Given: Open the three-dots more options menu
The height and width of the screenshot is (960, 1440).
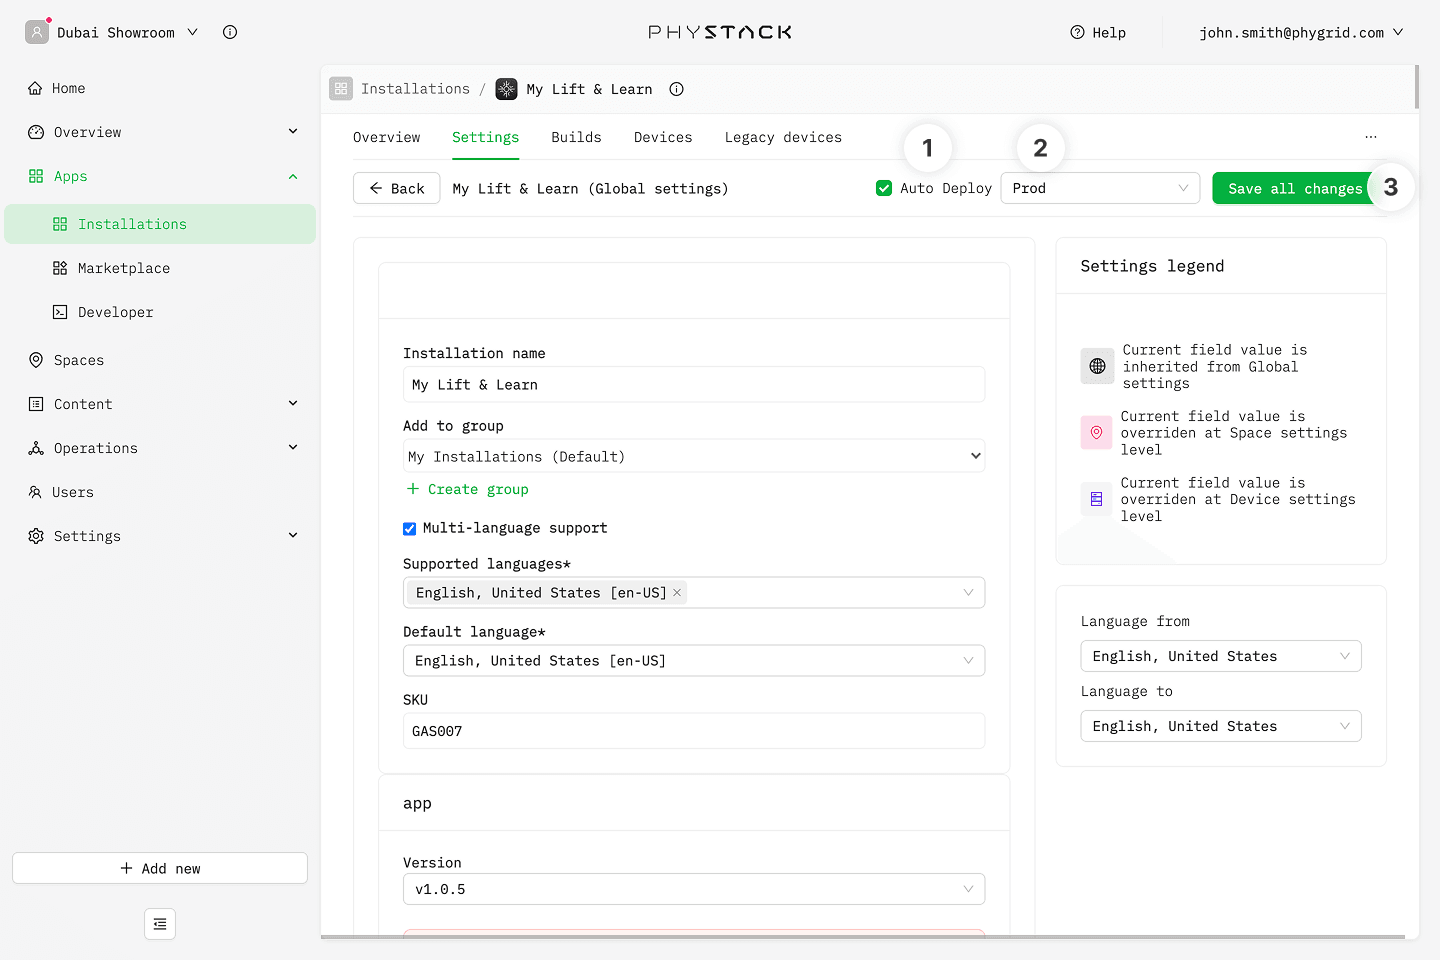Looking at the screenshot, I should (x=1371, y=137).
